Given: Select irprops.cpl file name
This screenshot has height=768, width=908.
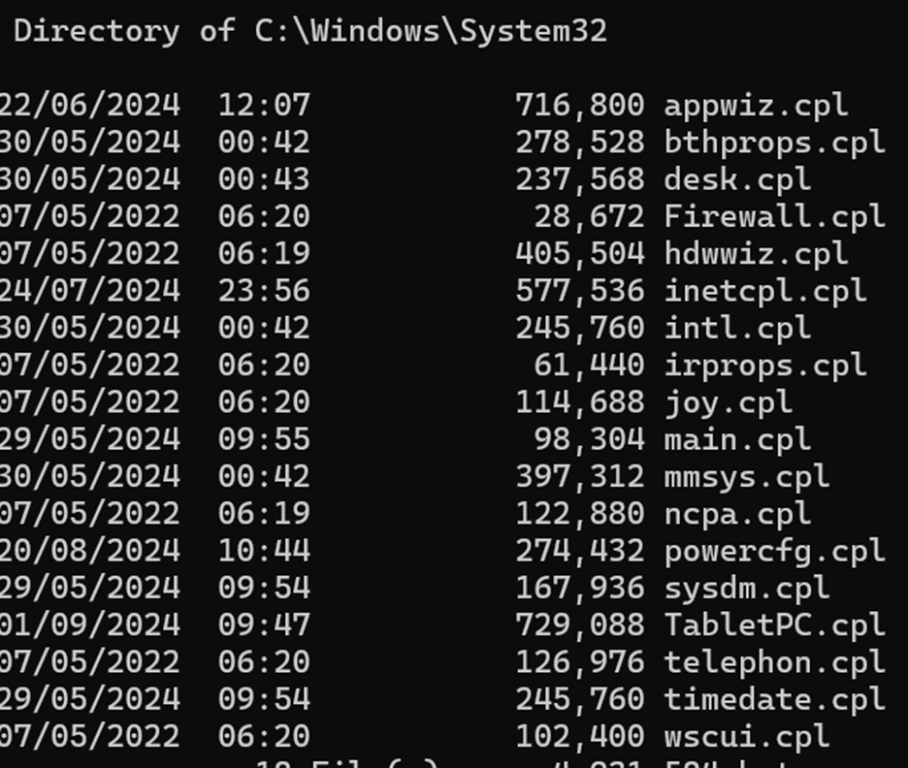Looking at the screenshot, I should [766, 366].
